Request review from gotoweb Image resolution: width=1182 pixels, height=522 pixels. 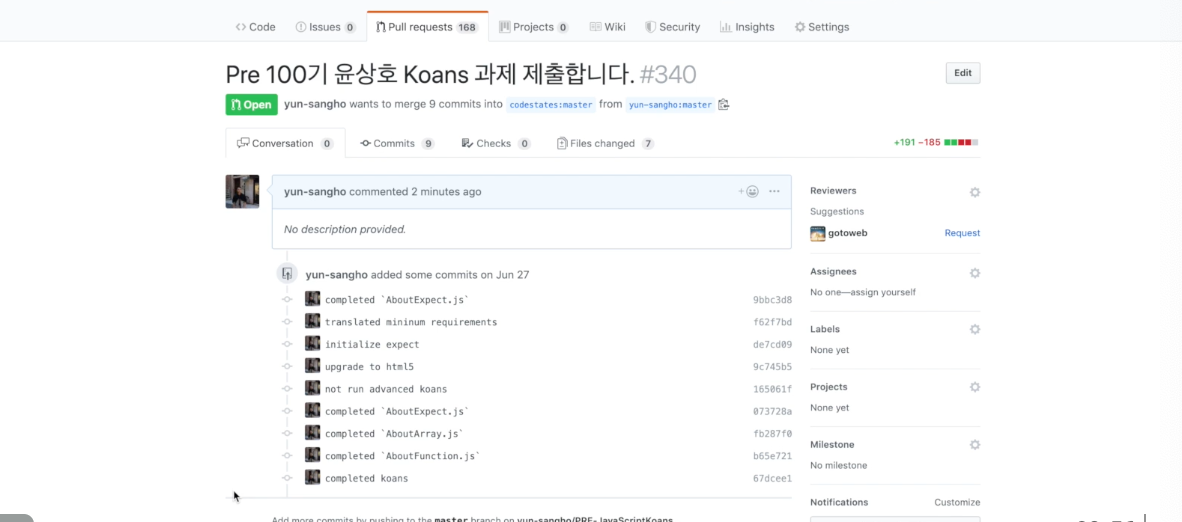[x=963, y=233]
